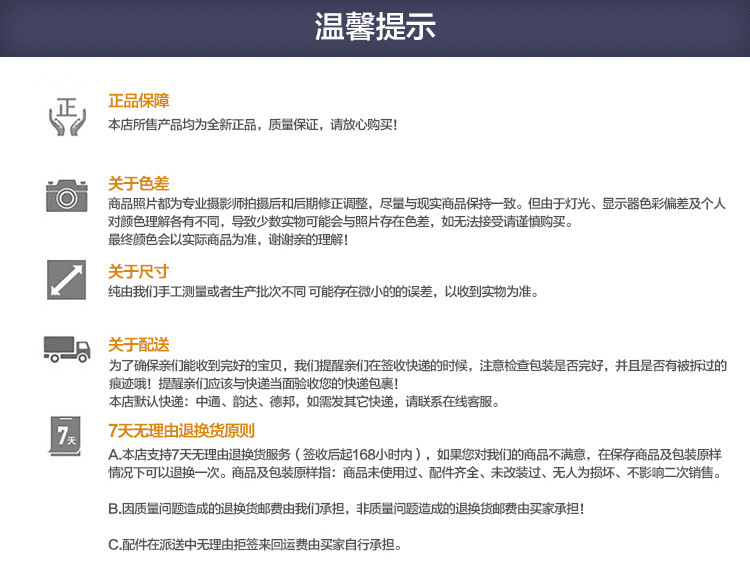750x563 pixels.
Task: Select the 7天无理由退换货原则 heading
Action: tap(181, 431)
